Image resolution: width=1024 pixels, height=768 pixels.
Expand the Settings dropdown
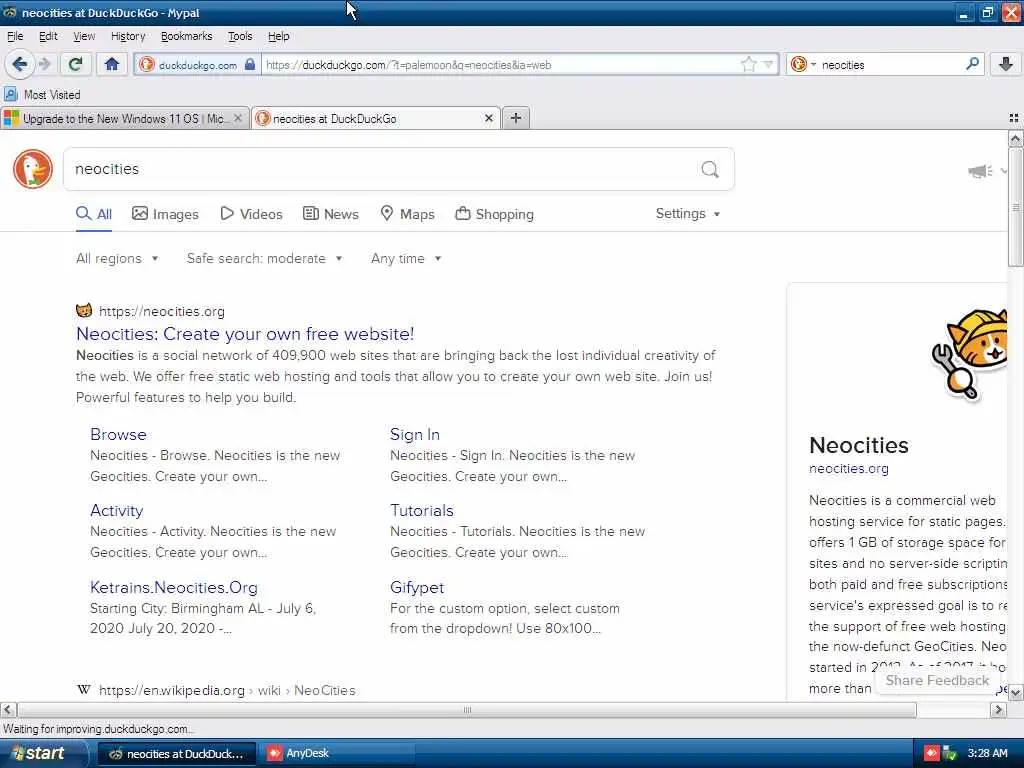(x=688, y=214)
